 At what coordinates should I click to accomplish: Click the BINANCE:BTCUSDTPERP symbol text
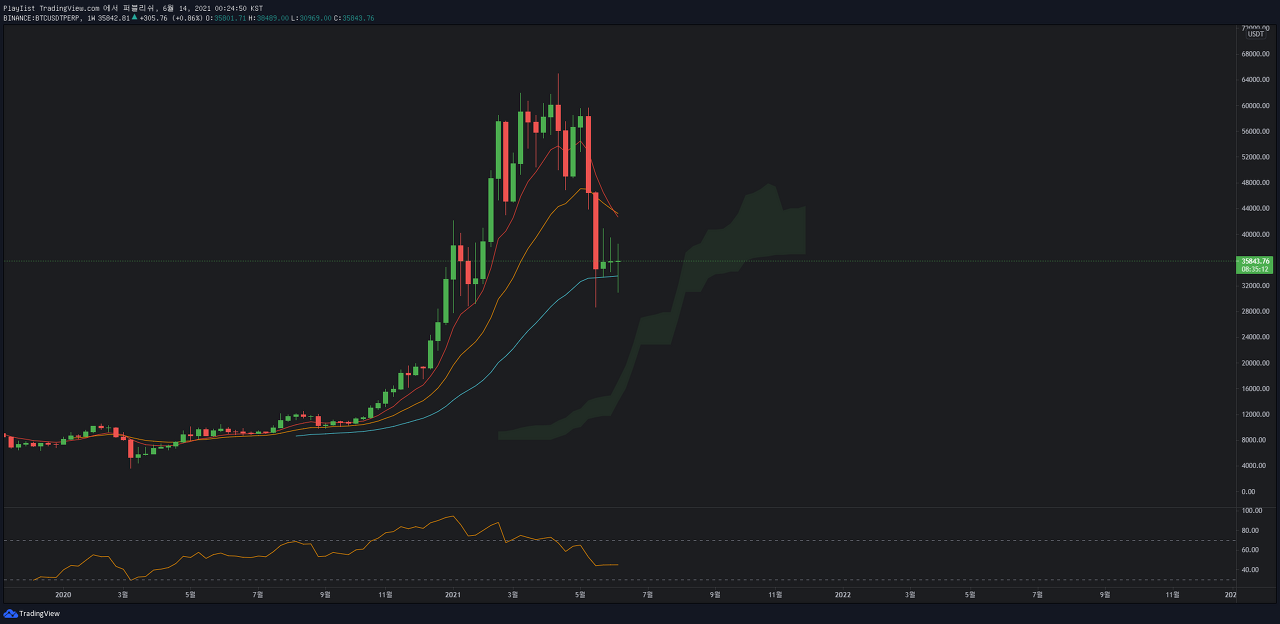tap(40, 18)
